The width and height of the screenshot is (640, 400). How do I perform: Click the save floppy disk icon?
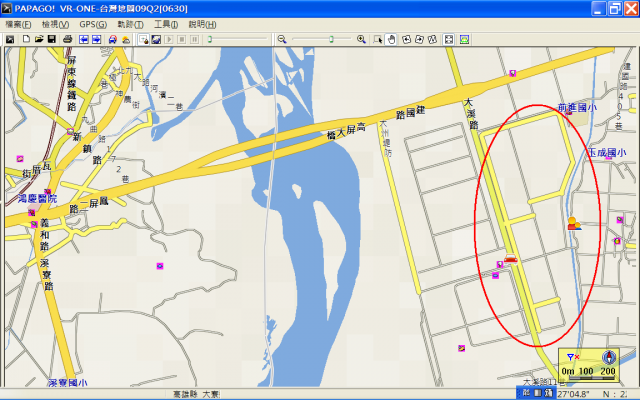click(x=52, y=39)
